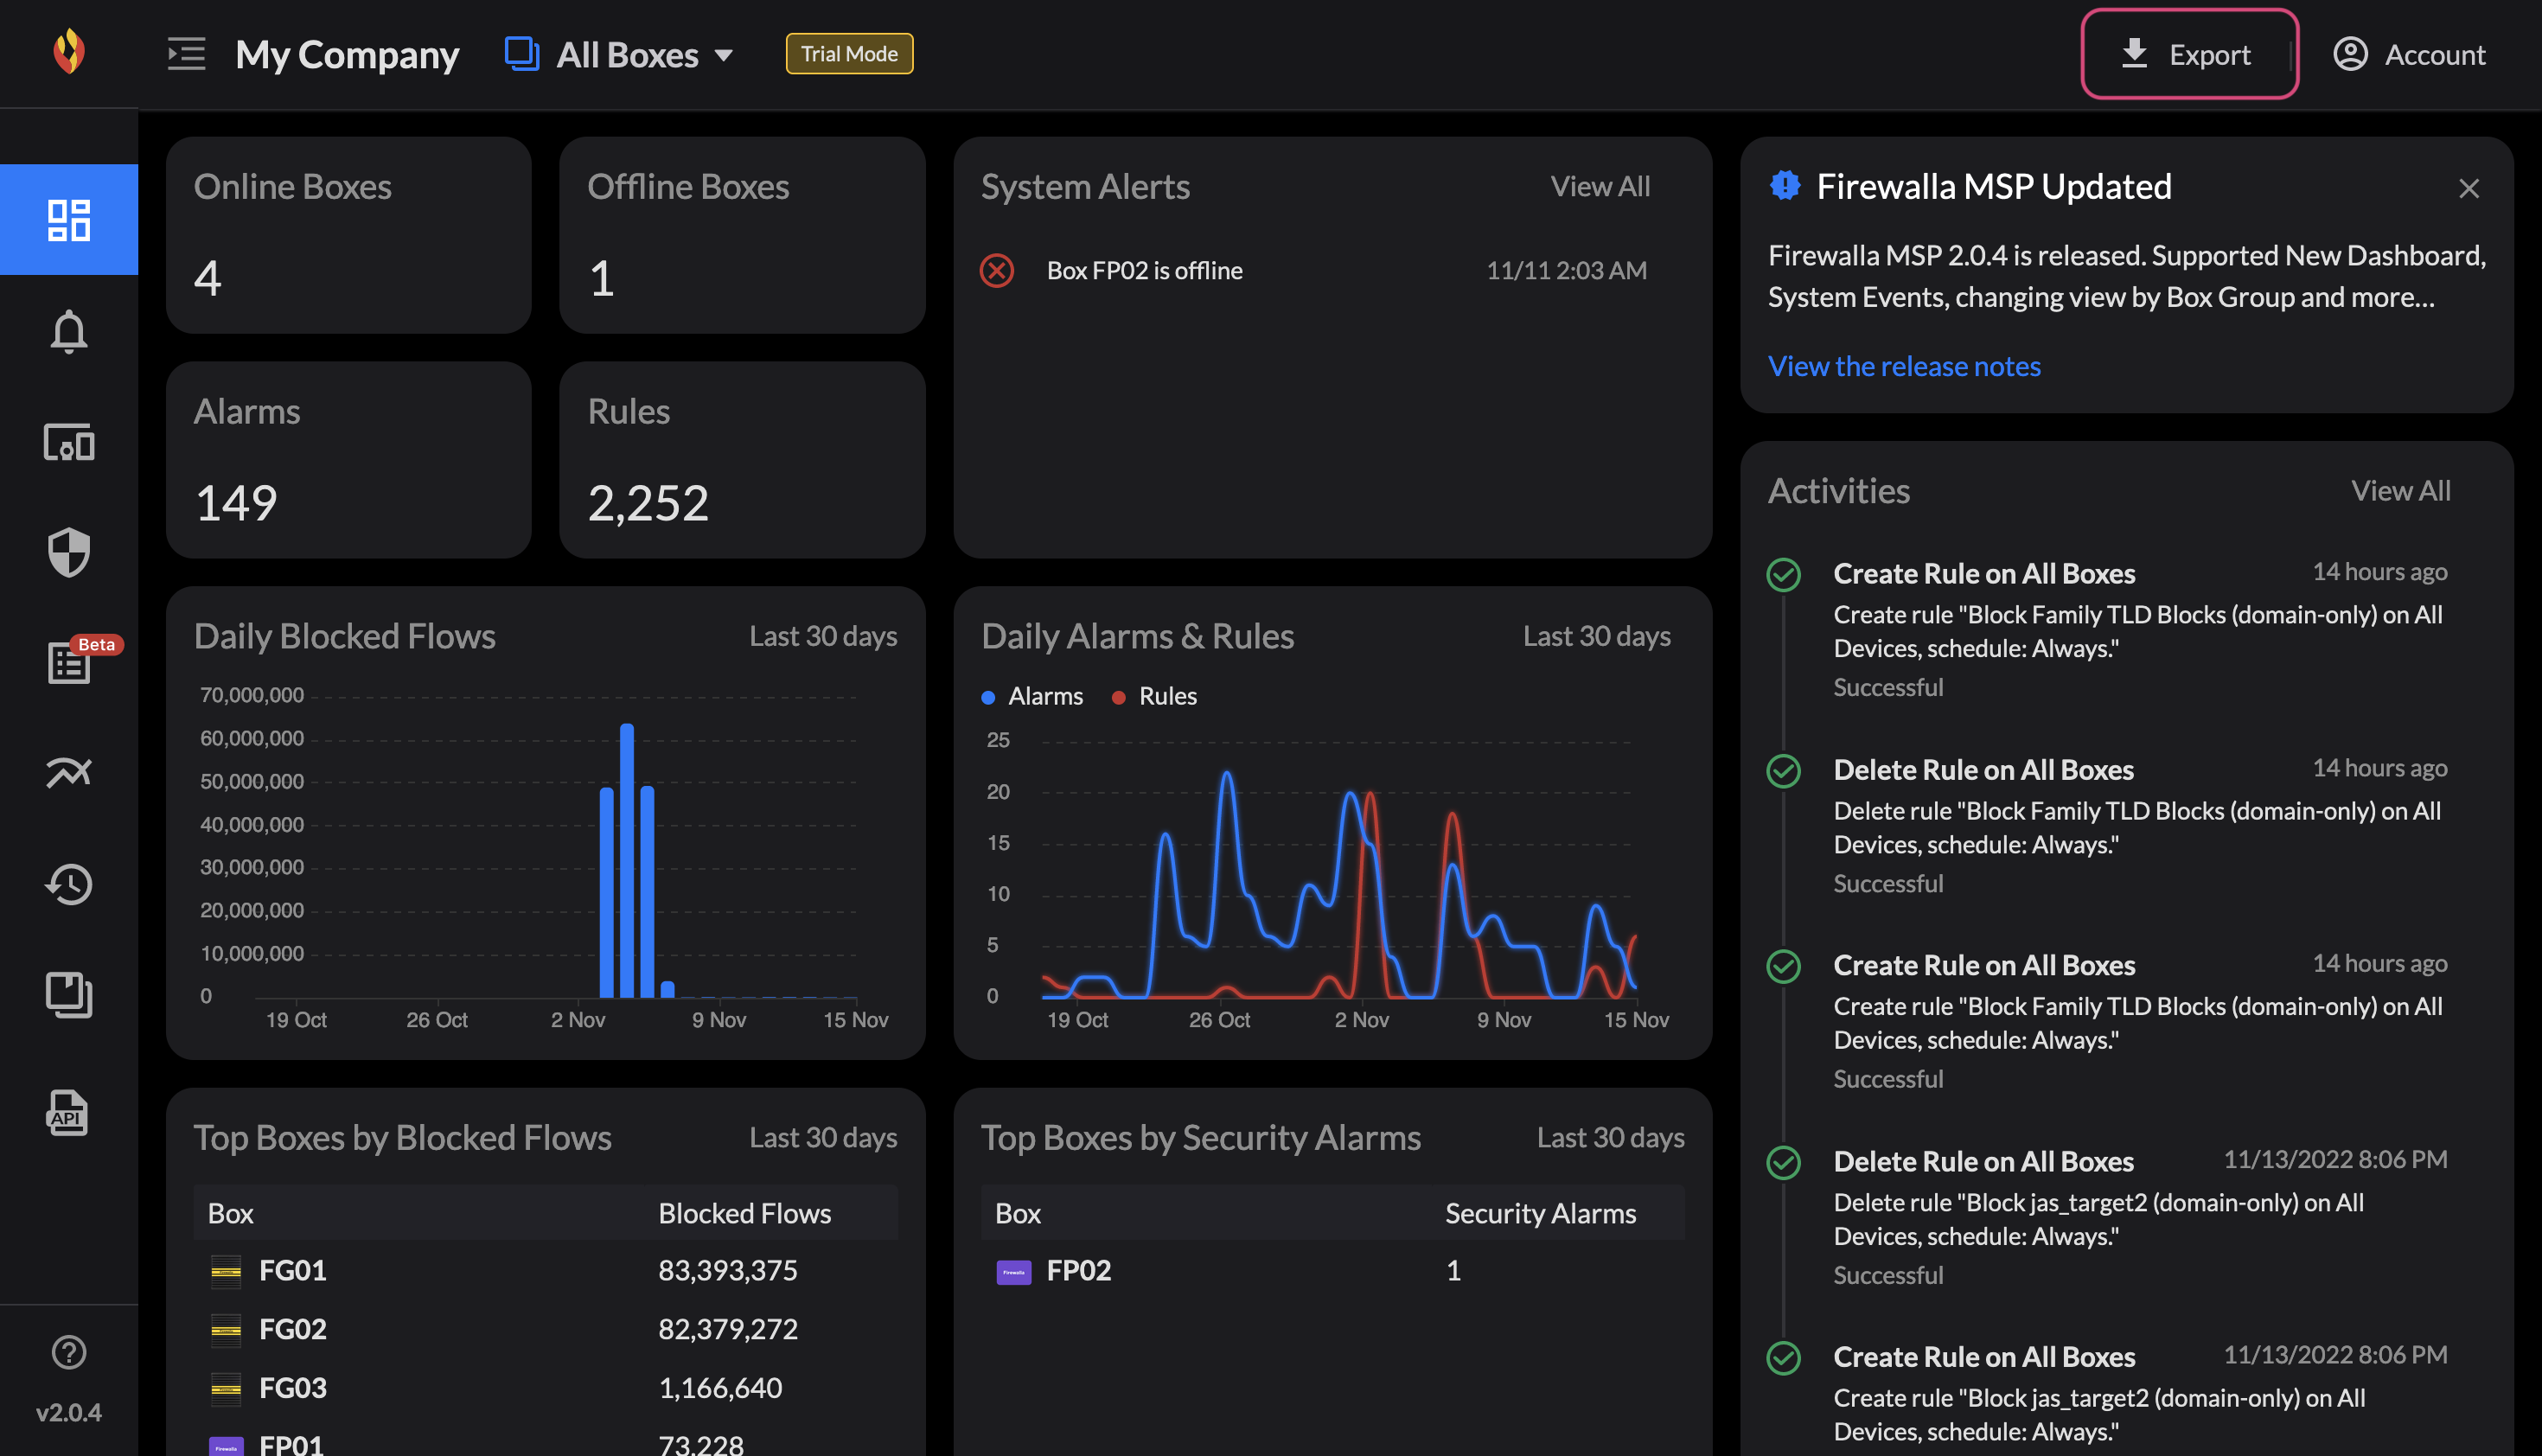
Task: Open the Alarms count card
Action: pyautogui.click(x=348, y=460)
